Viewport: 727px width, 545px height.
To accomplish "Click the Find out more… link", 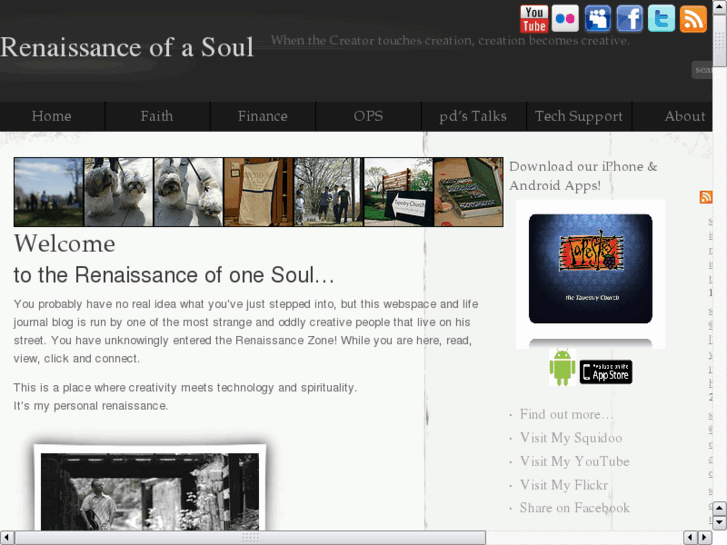I will tap(566, 414).
